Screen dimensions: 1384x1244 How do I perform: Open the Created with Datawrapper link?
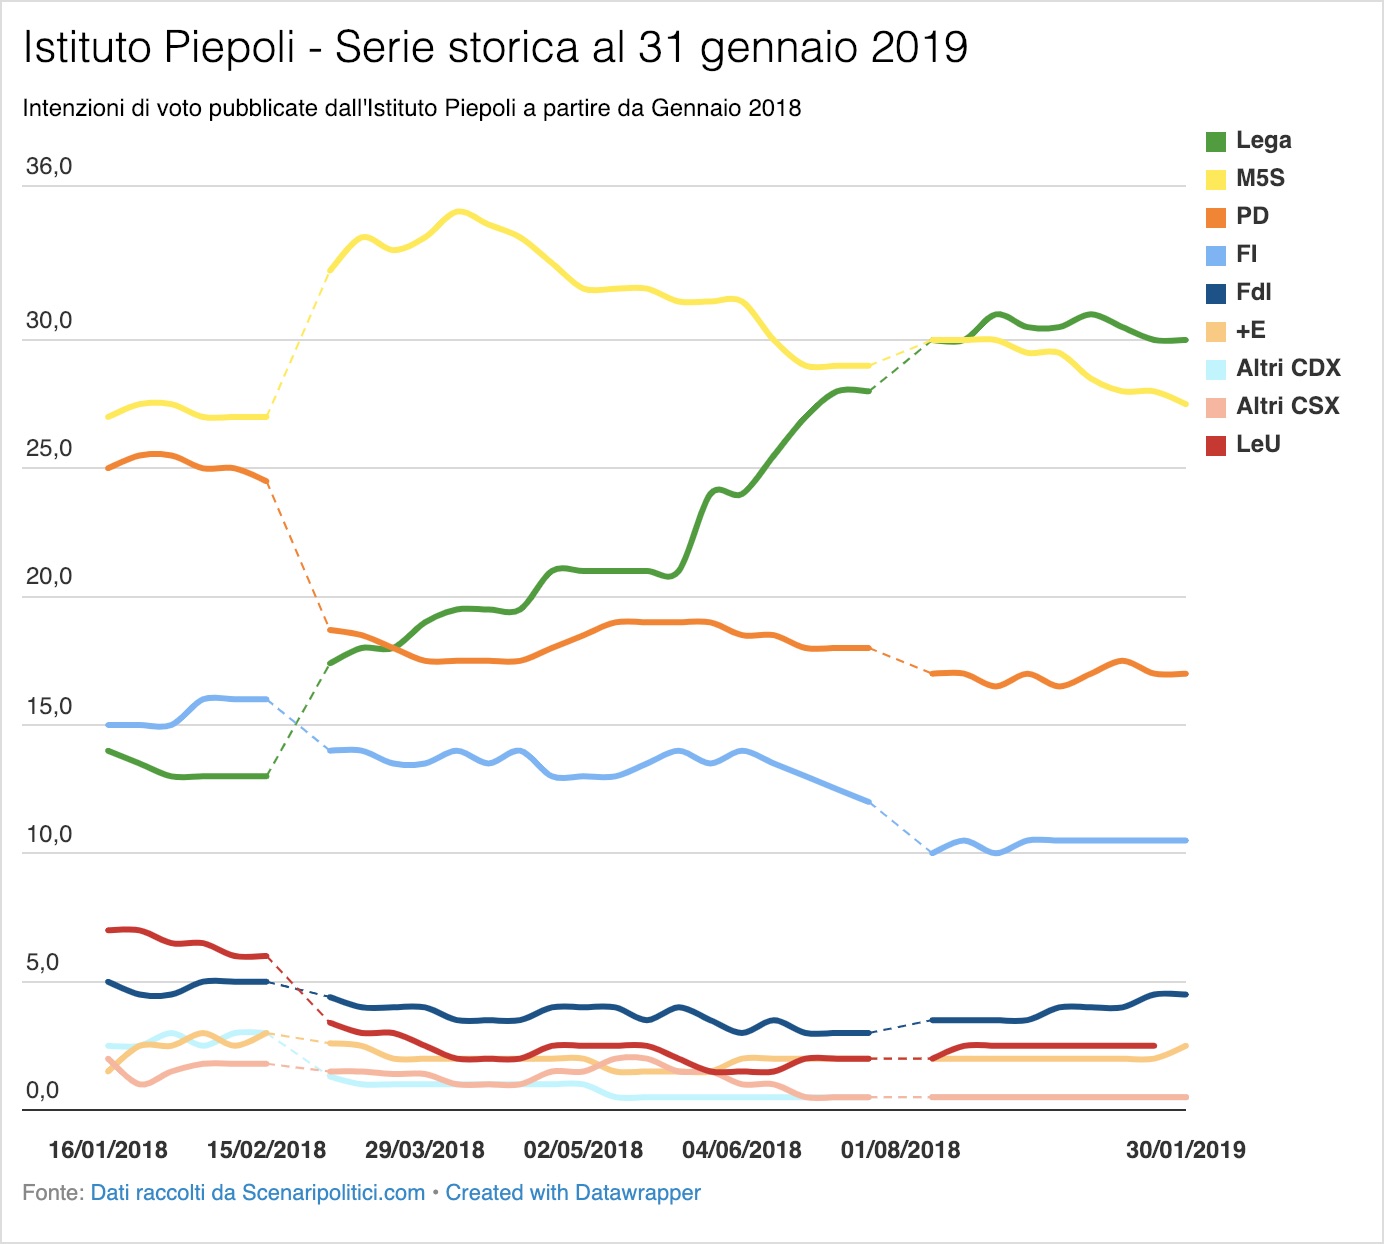click(x=573, y=1193)
